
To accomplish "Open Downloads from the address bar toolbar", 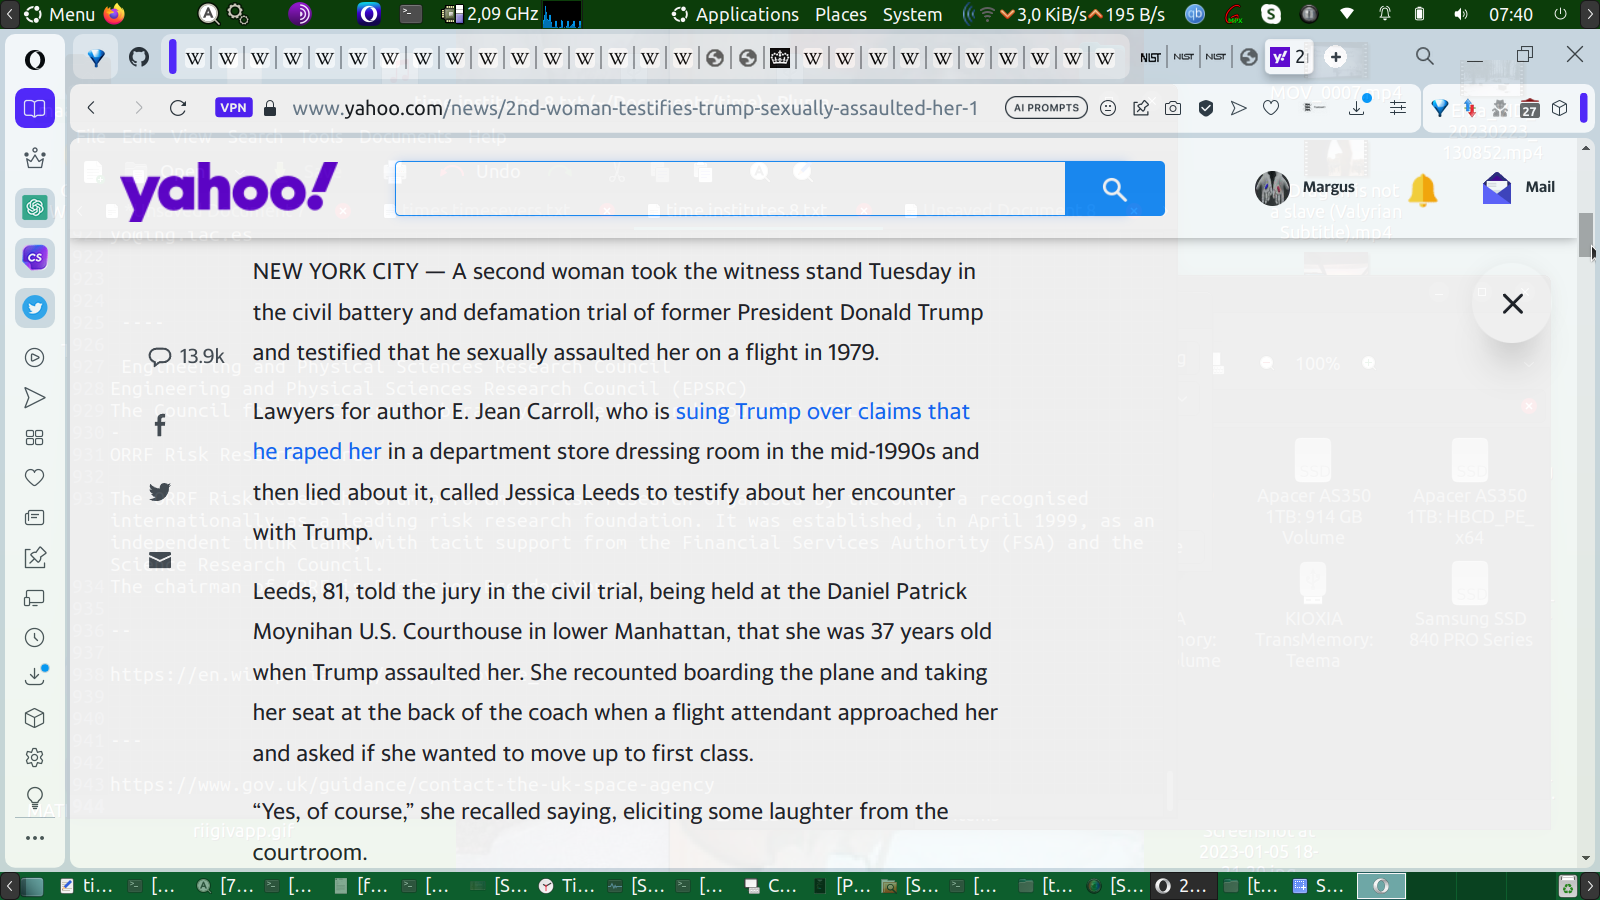I will click(x=1357, y=108).
